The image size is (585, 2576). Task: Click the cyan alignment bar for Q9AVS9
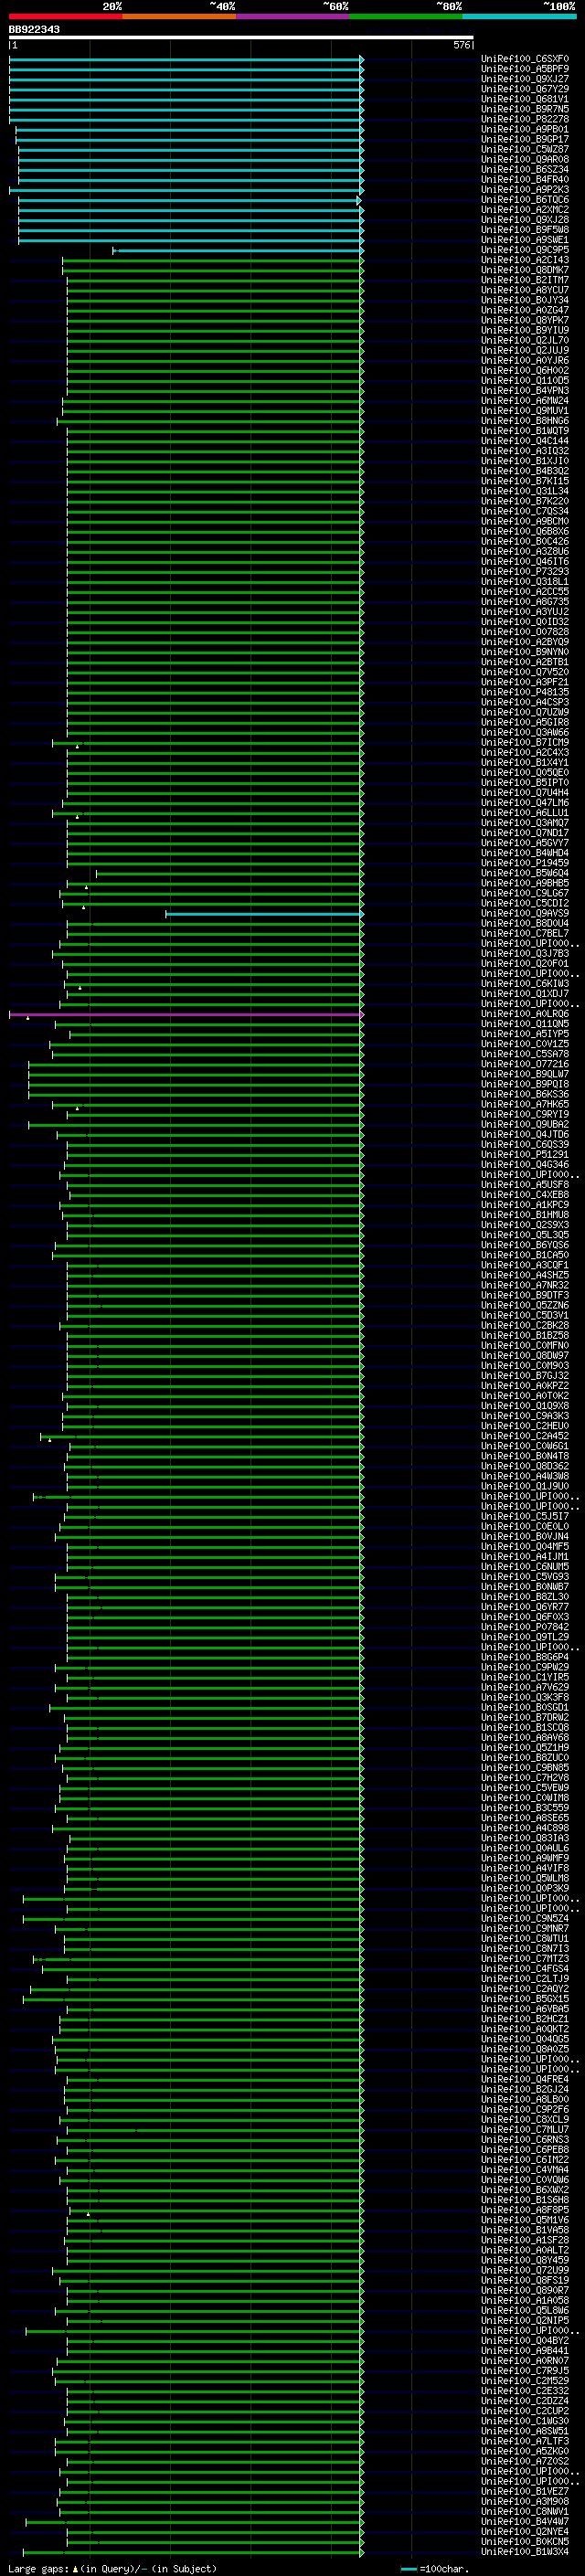264,914
